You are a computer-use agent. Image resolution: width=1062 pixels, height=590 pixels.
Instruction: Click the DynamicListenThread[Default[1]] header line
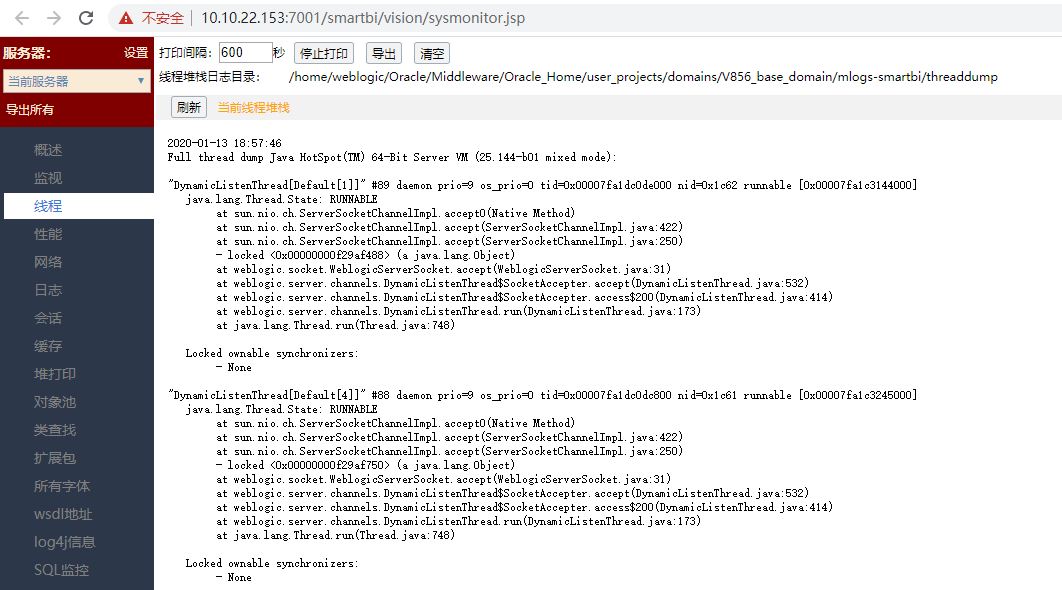pyautogui.click(x=543, y=185)
